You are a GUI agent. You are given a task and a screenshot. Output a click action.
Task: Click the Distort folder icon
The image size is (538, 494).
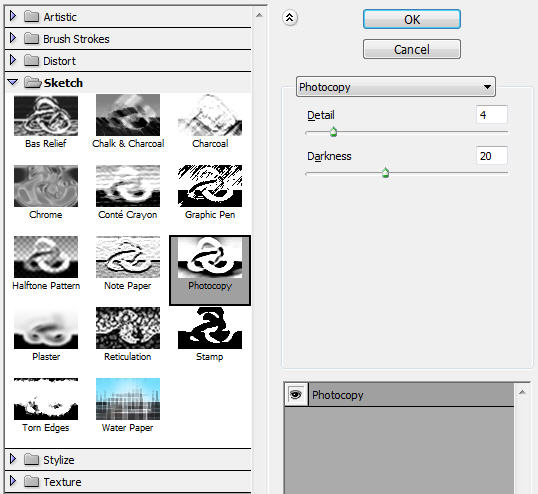point(31,60)
